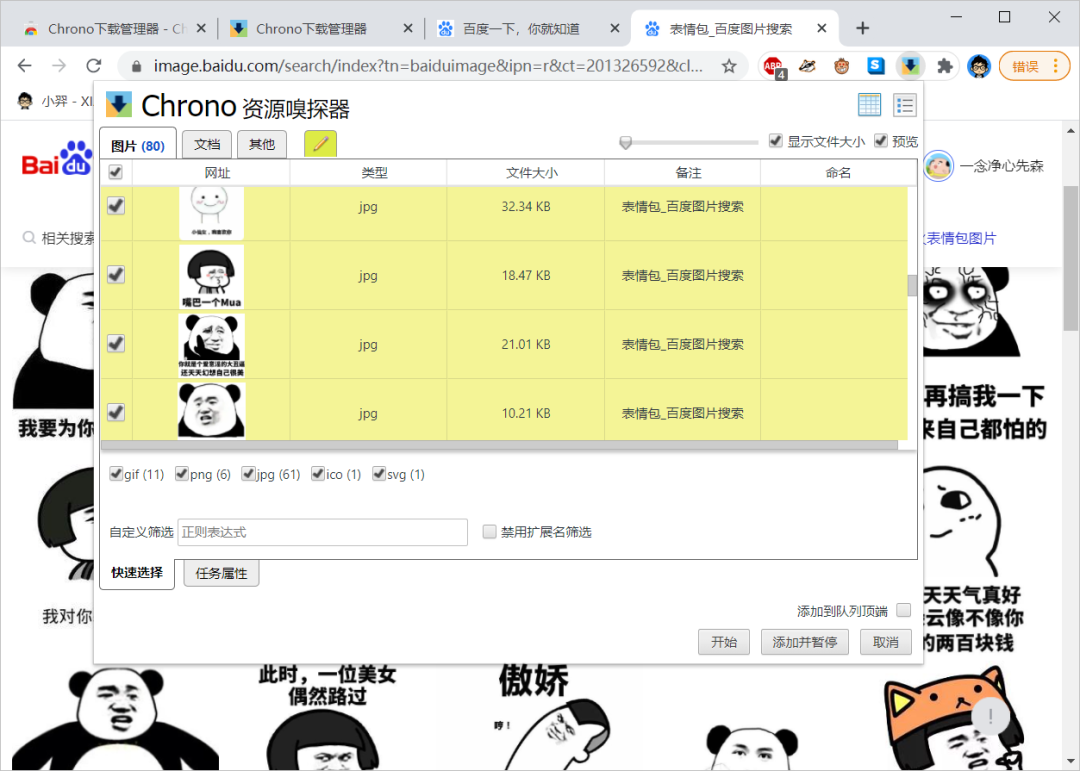1080x771 pixels.
Task: Click the Chrono logo in the sniffer header
Action: pyautogui.click(x=118, y=105)
